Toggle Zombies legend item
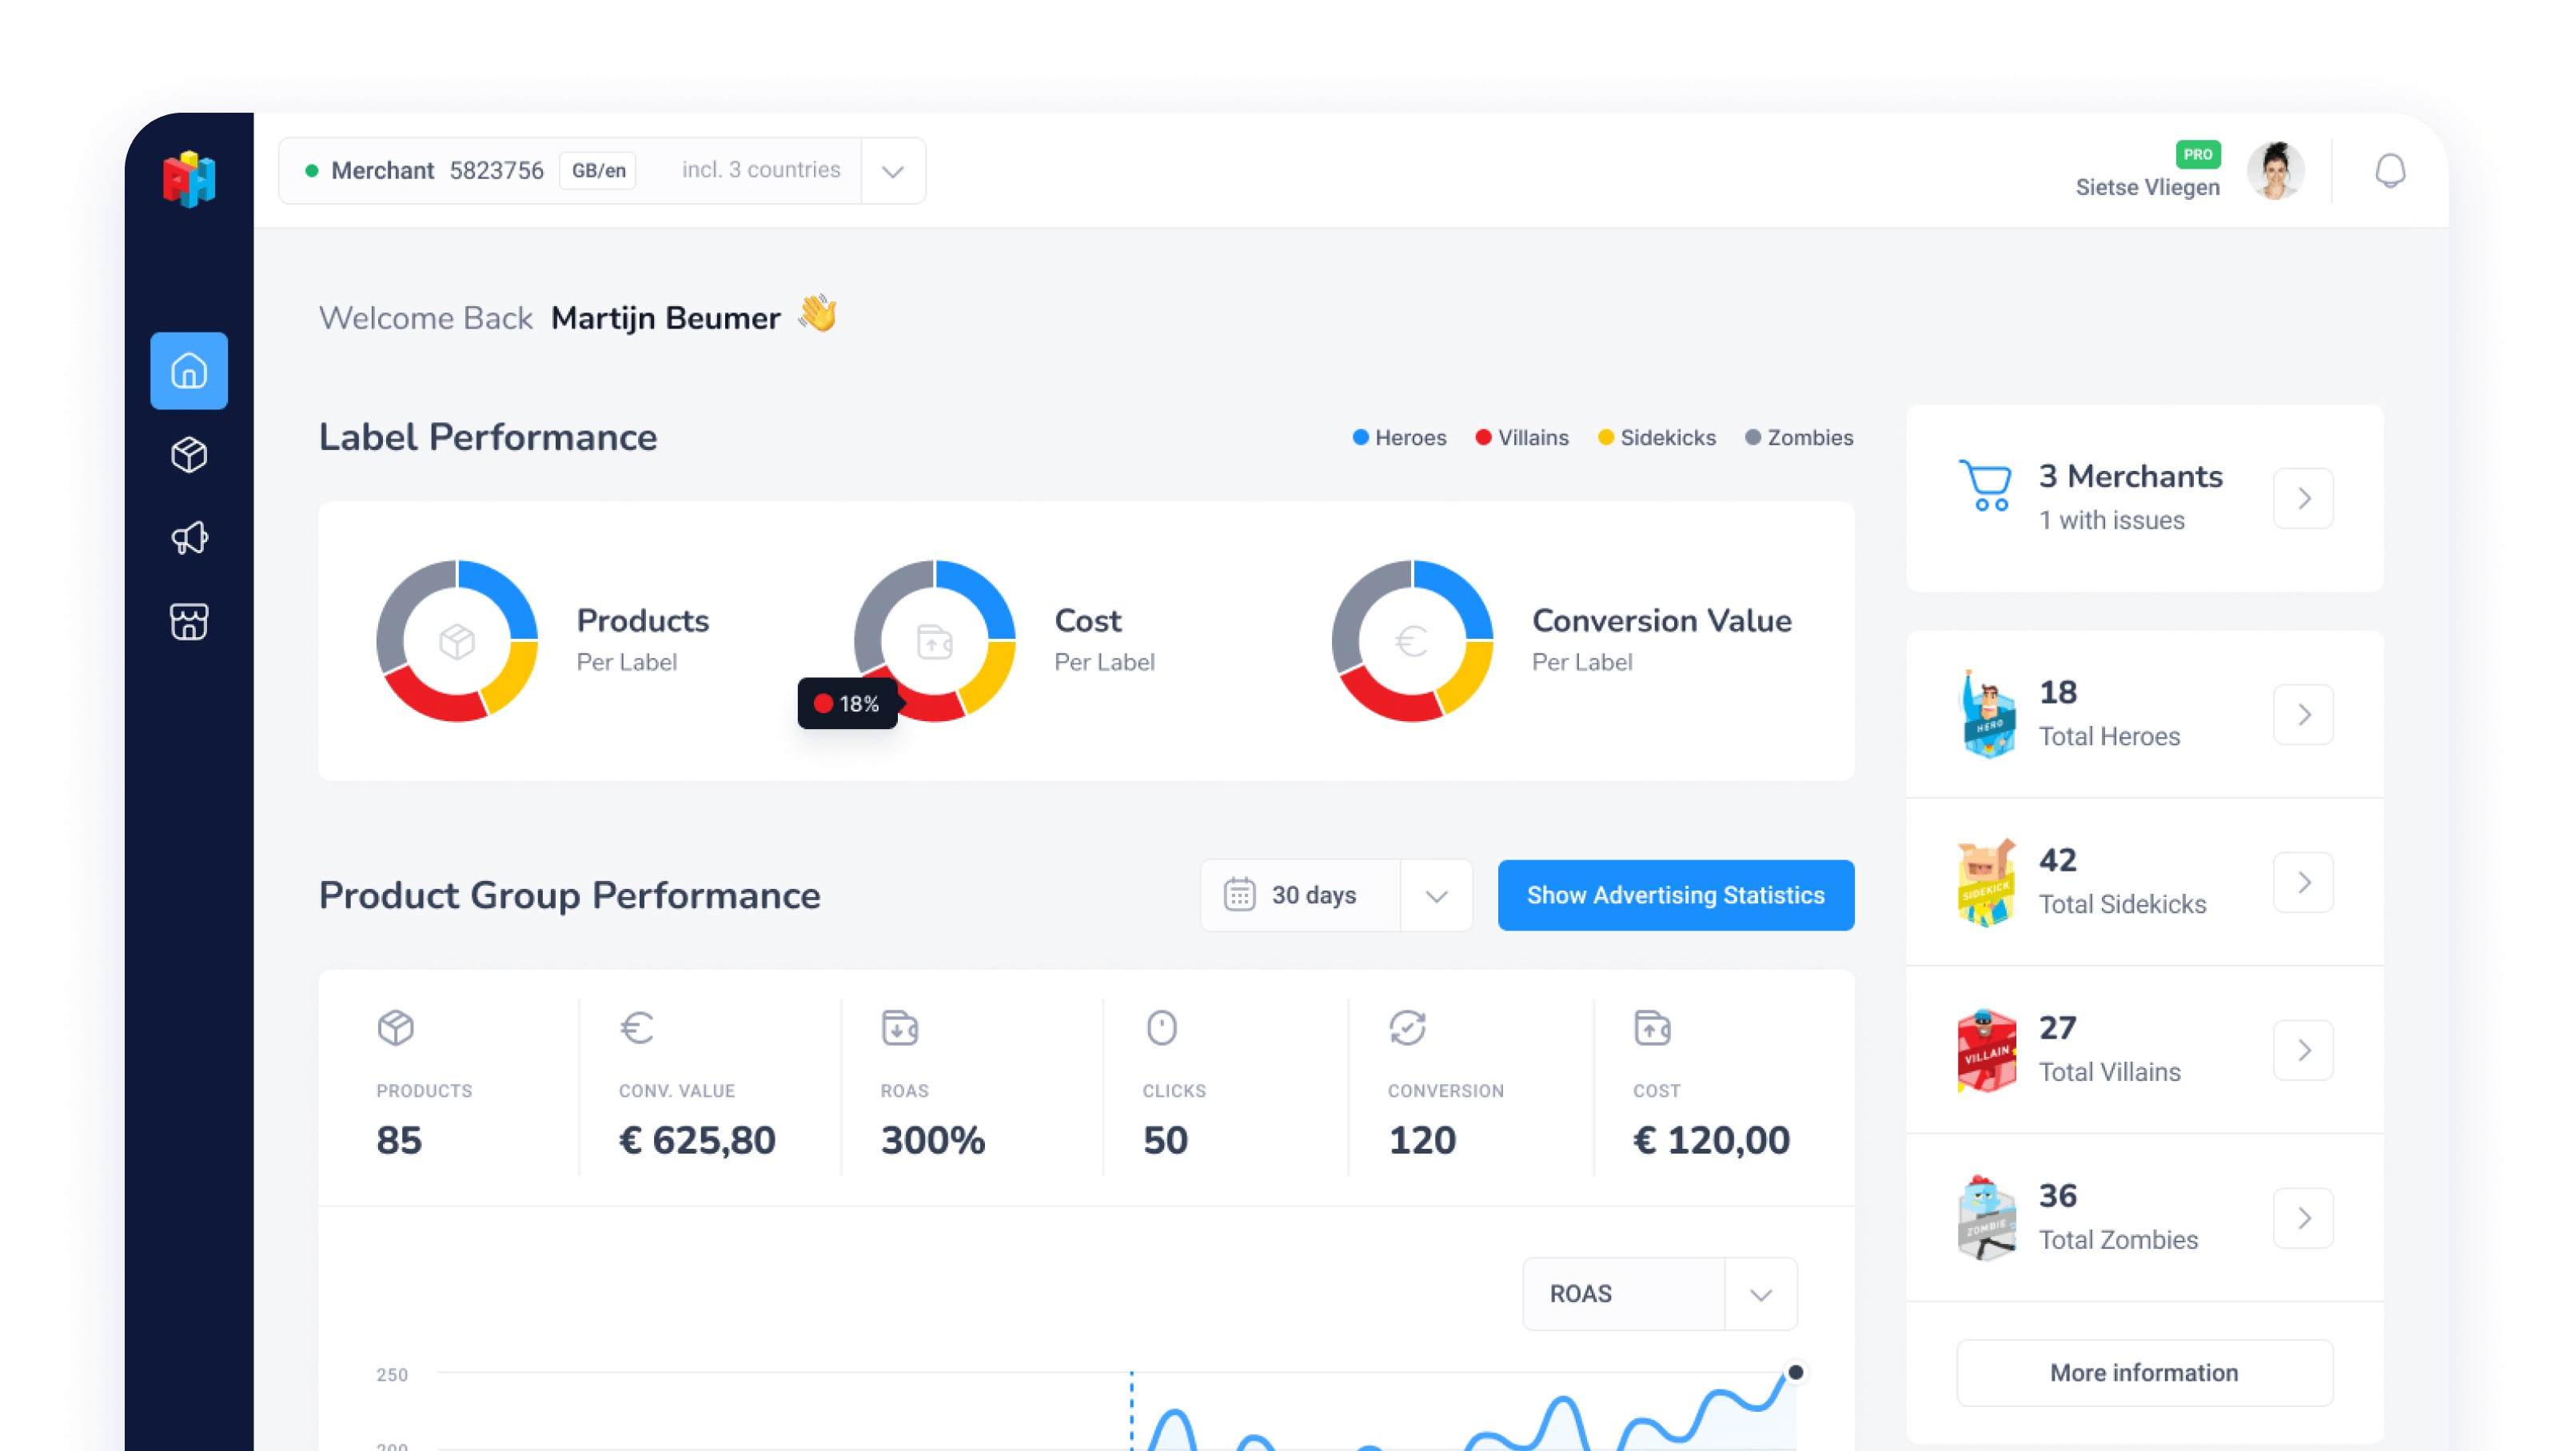This screenshot has height=1451, width=2576. tap(1799, 438)
